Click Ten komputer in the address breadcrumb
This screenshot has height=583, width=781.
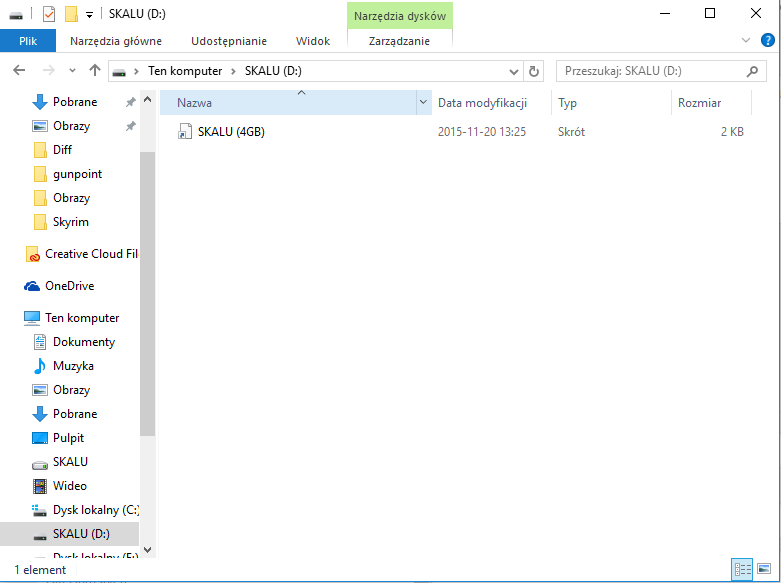[185, 71]
